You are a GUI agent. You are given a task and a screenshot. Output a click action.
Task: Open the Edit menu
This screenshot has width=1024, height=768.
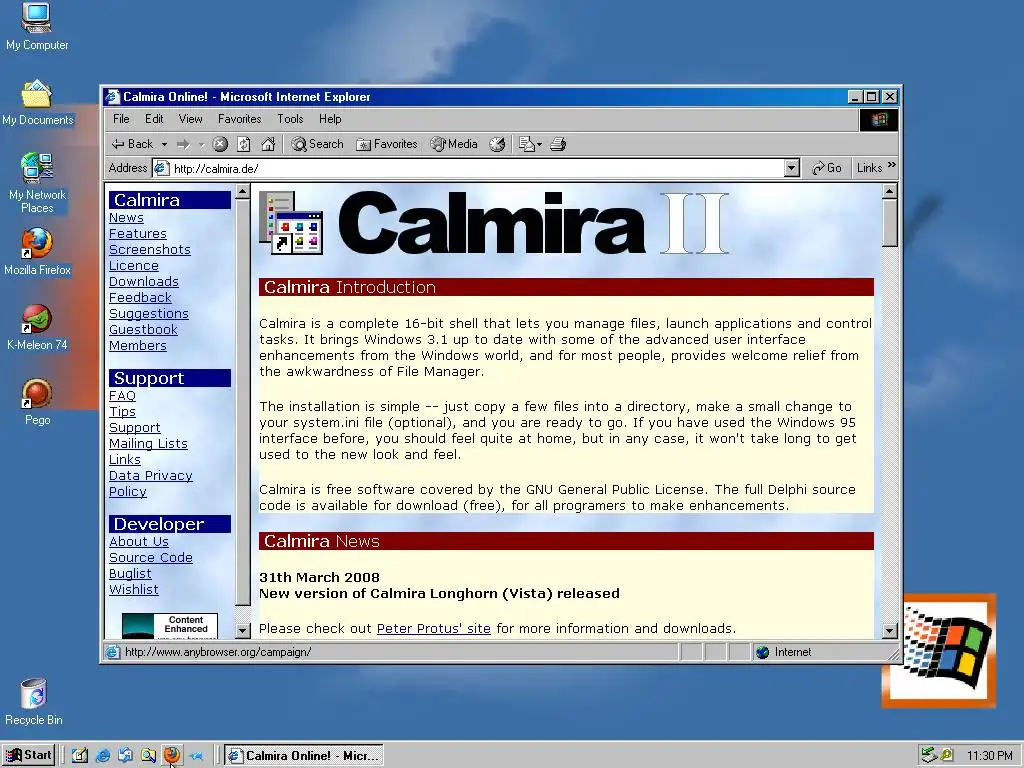point(154,119)
